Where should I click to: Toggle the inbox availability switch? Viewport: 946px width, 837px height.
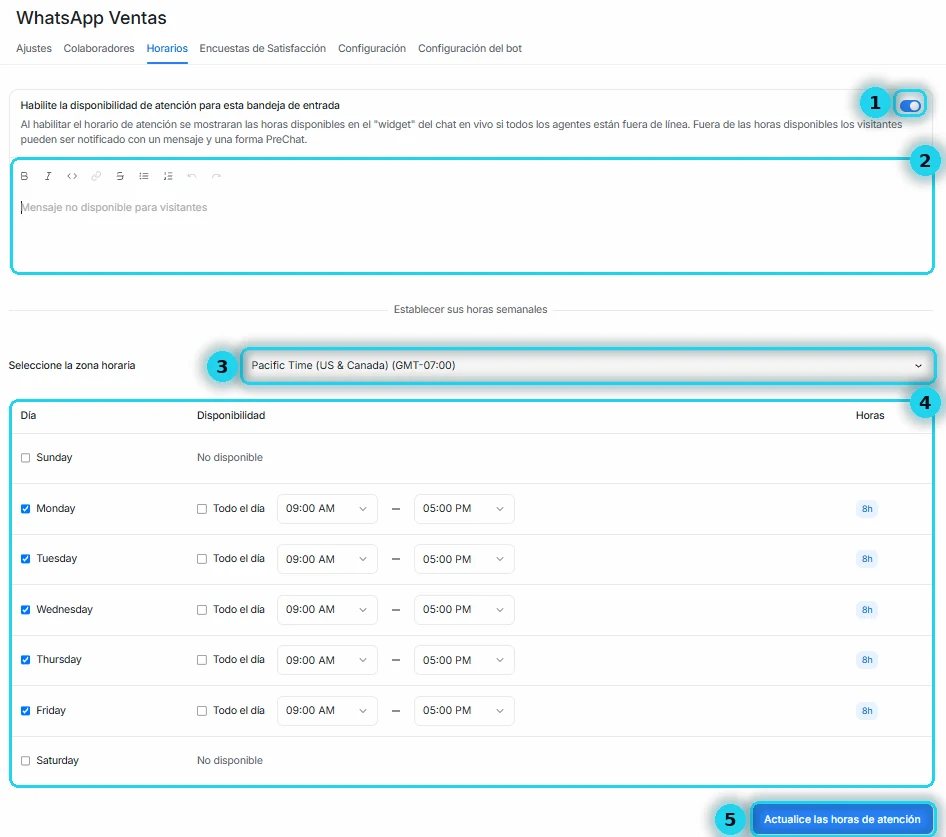(x=910, y=106)
